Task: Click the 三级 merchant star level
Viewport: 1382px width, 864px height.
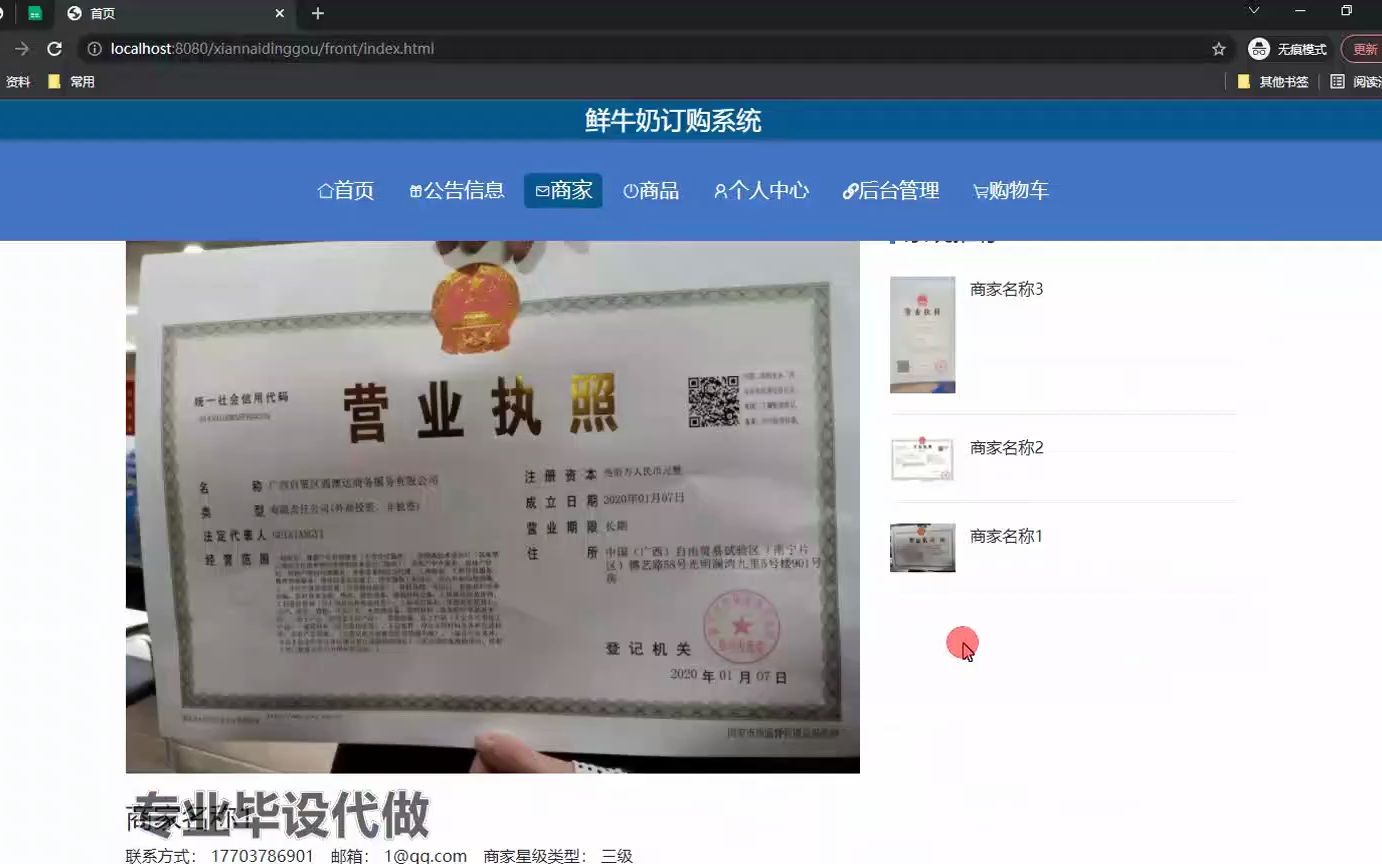Action: pos(617,856)
